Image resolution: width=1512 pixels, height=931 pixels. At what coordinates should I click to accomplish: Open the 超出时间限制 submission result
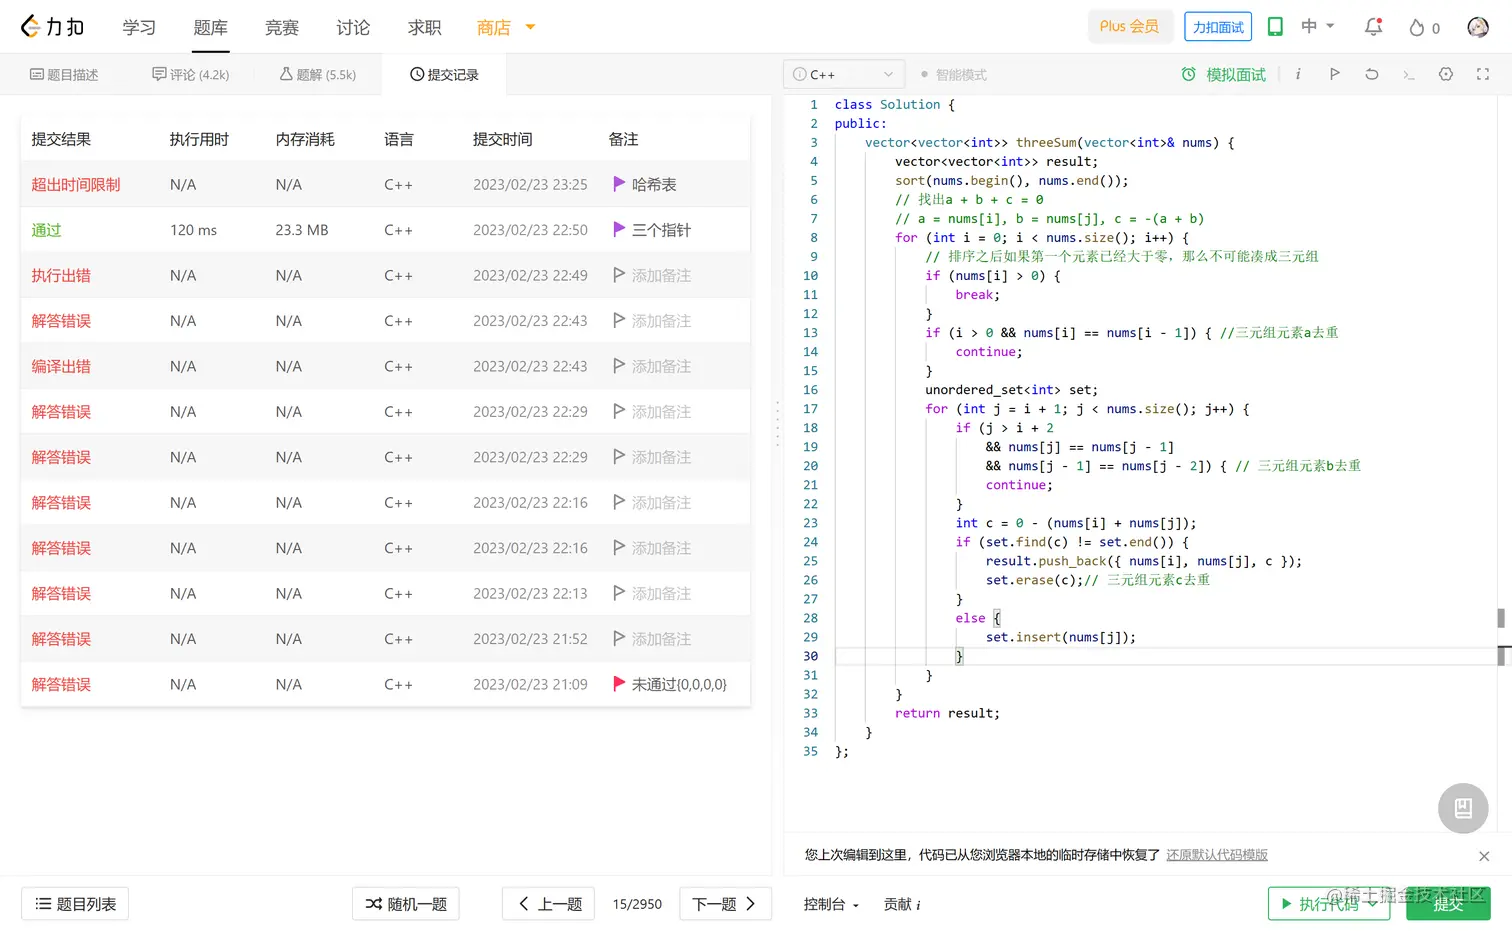[x=76, y=184]
